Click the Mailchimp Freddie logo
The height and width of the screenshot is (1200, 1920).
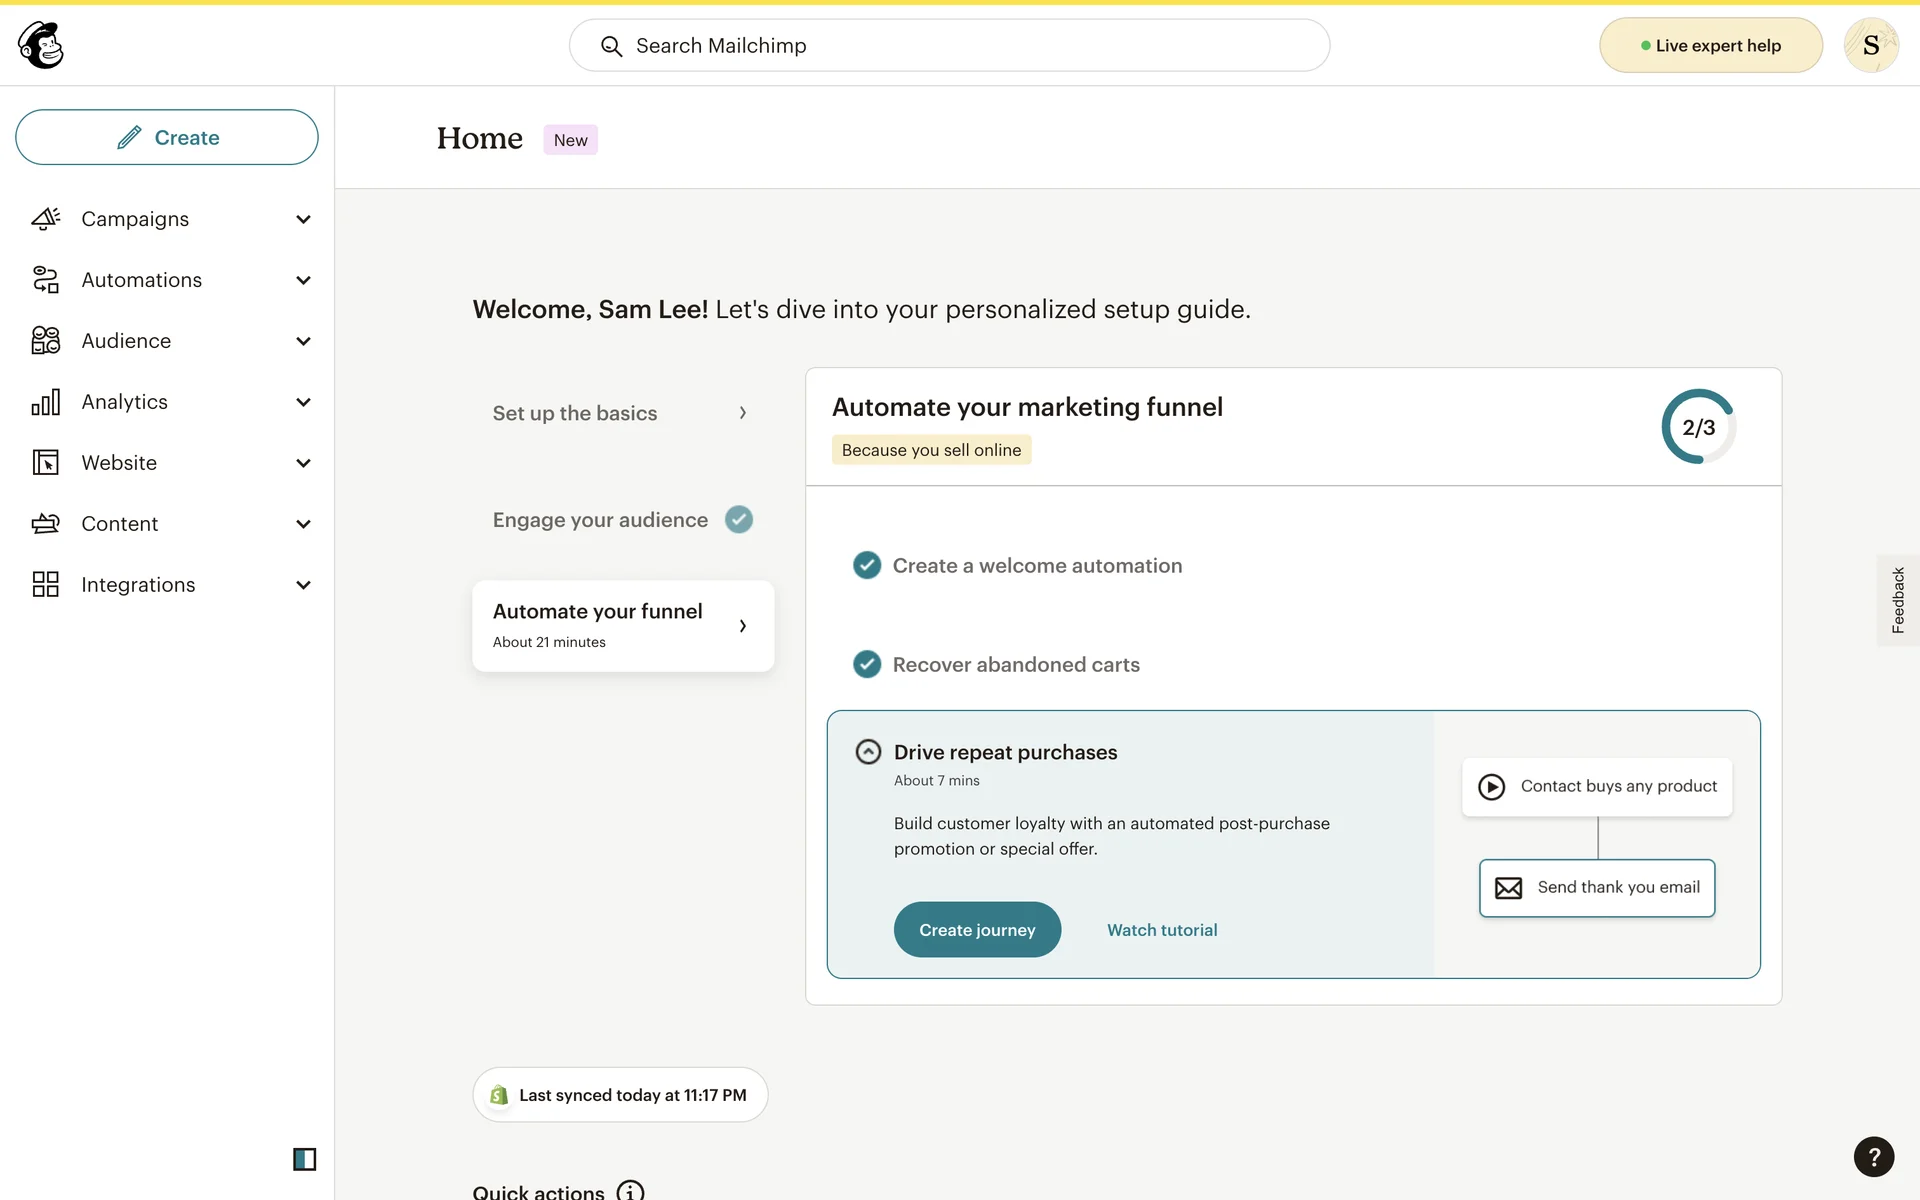click(x=41, y=45)
